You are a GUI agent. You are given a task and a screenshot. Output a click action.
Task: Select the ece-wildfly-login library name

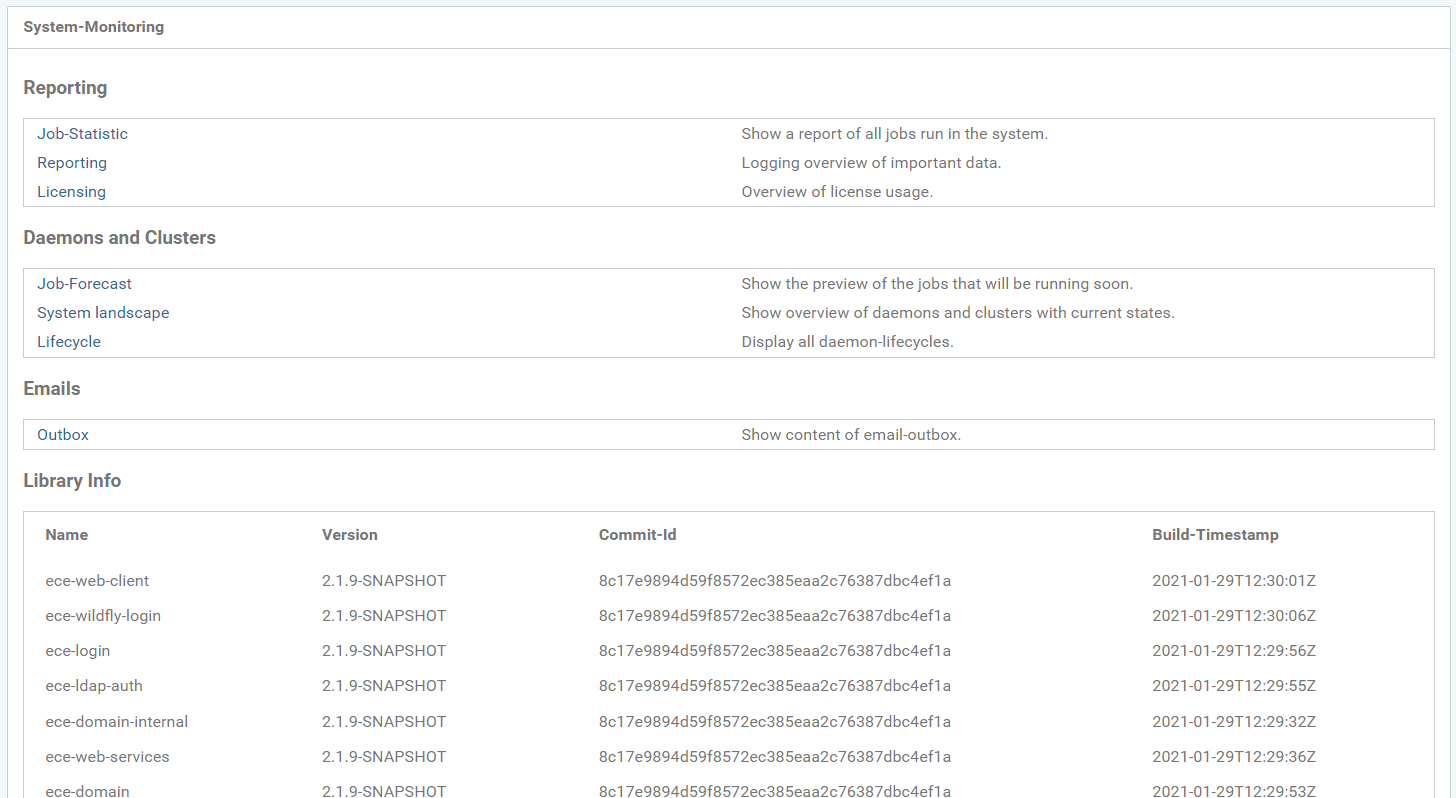coord(103,616)
